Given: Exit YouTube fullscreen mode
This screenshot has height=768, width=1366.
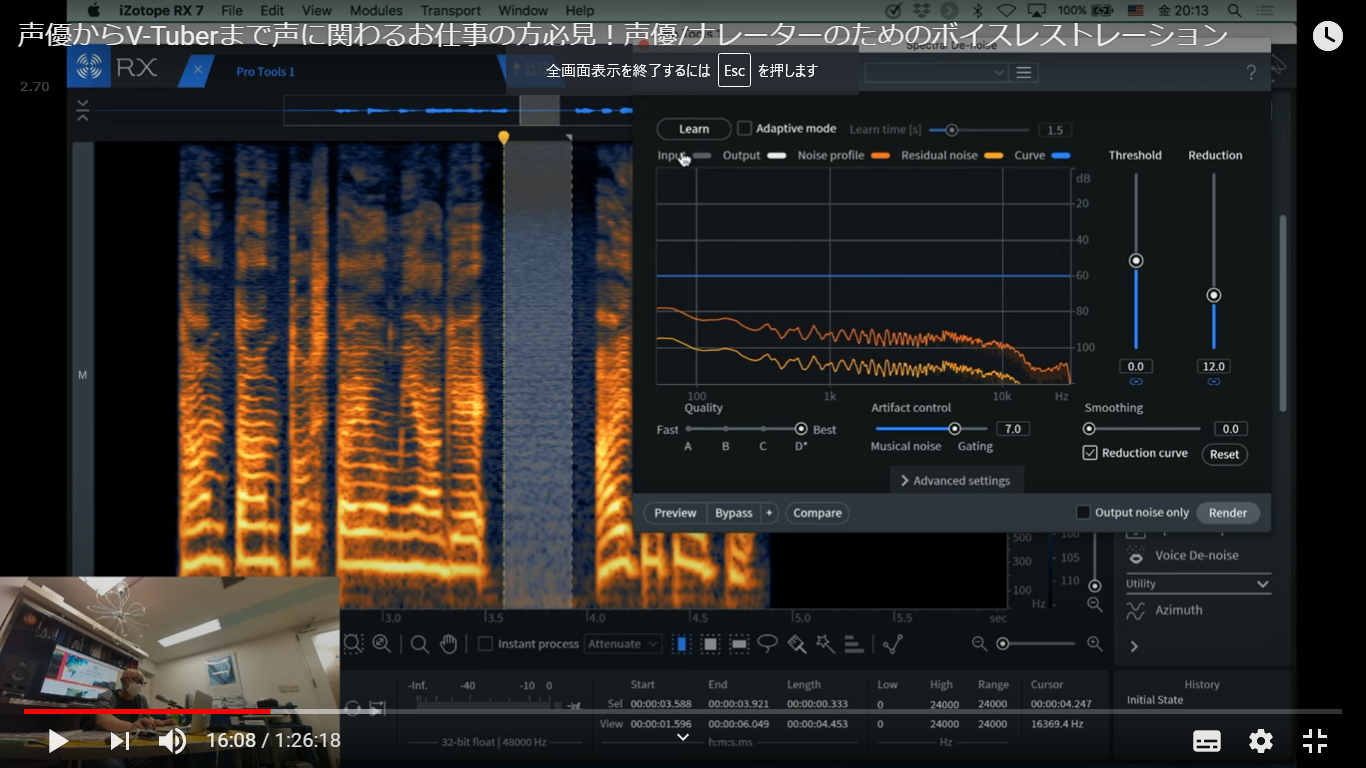Looking at the screenshot, I should (1315, 741).
